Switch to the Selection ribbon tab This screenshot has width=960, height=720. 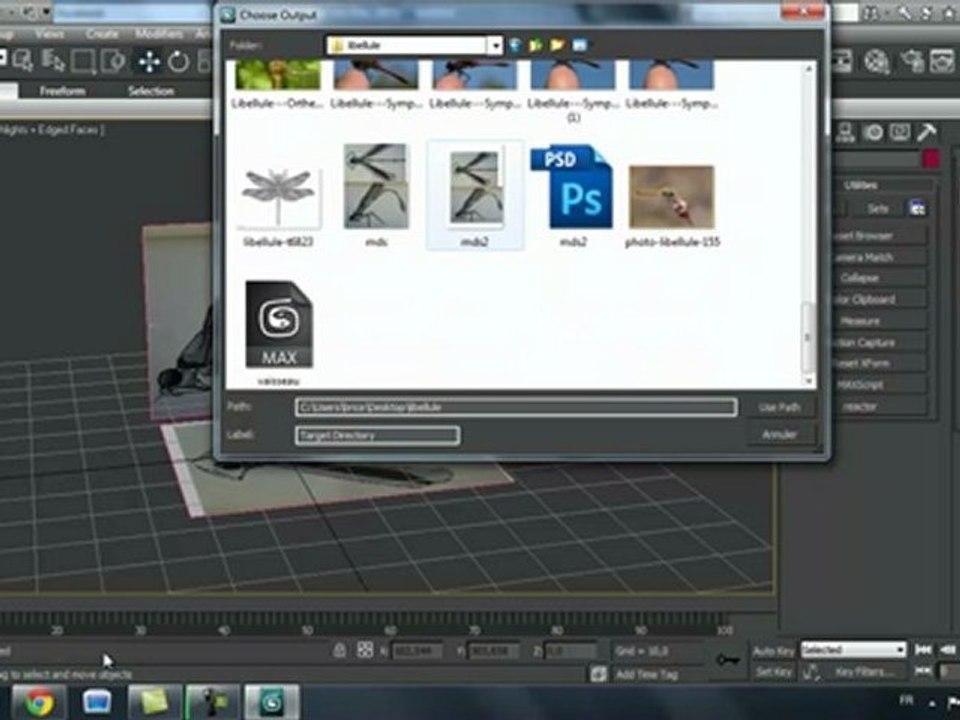coord(151,91)
